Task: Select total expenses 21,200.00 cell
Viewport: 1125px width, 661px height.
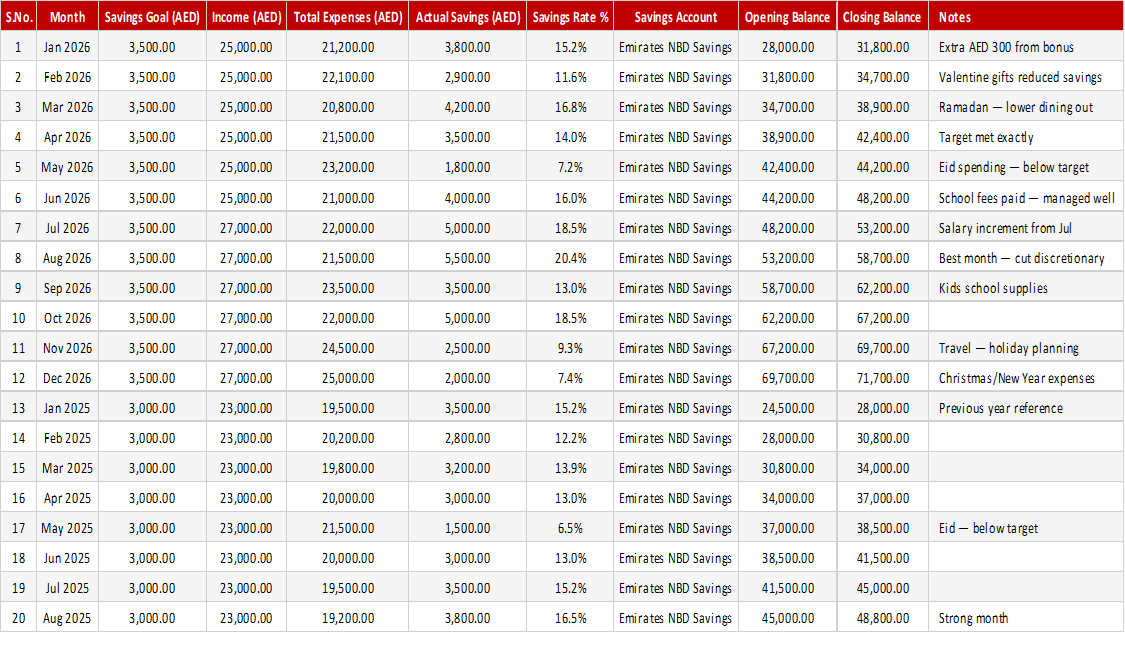Action: tap(348, 47)
